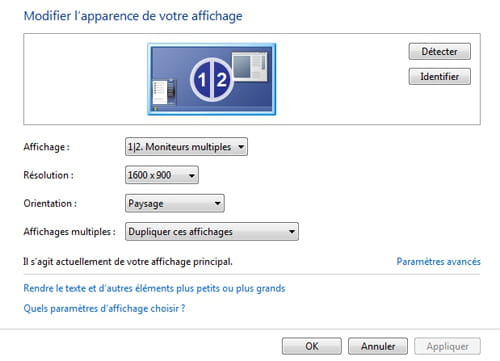Click the Identifier button

click(440, 76)
